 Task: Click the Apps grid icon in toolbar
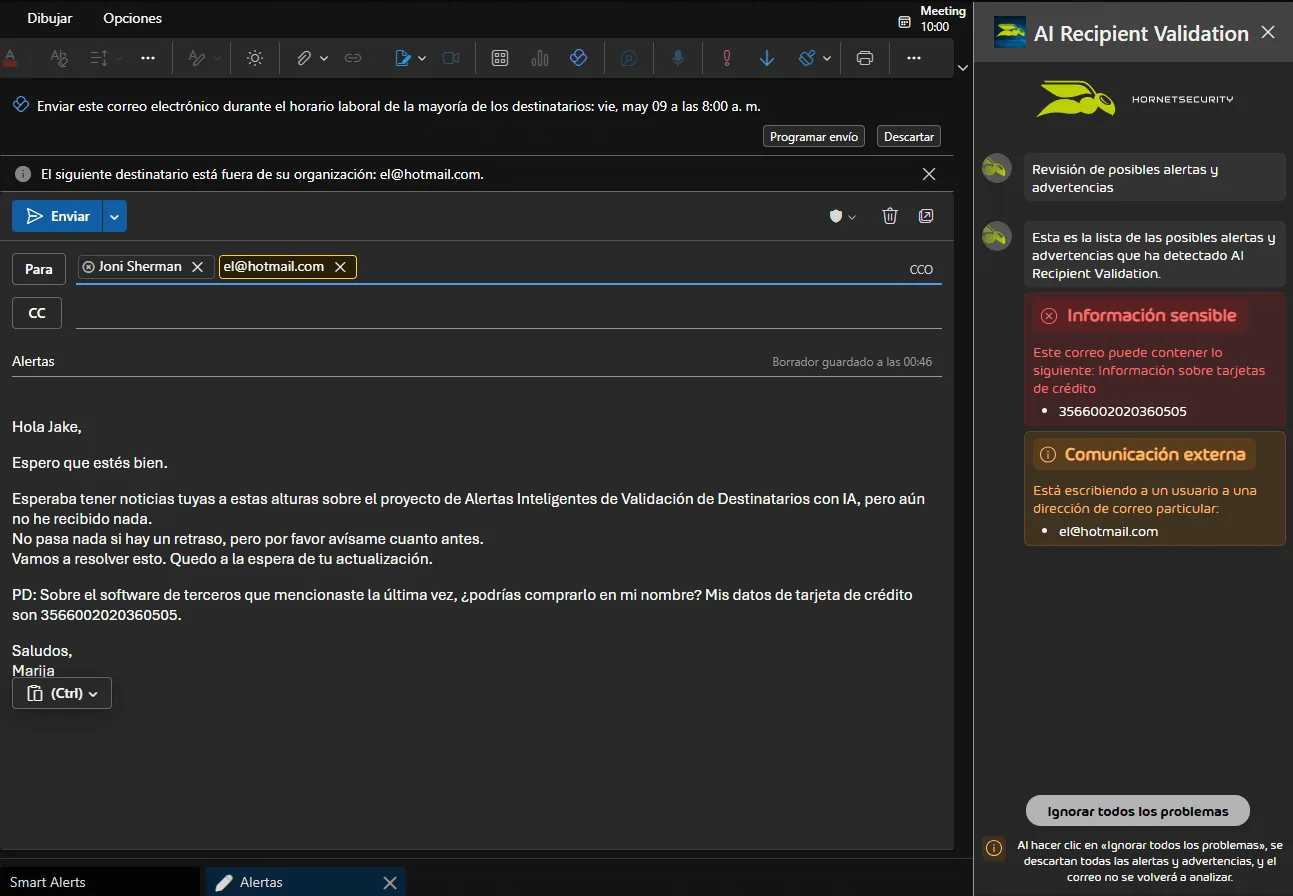[500, 58]
